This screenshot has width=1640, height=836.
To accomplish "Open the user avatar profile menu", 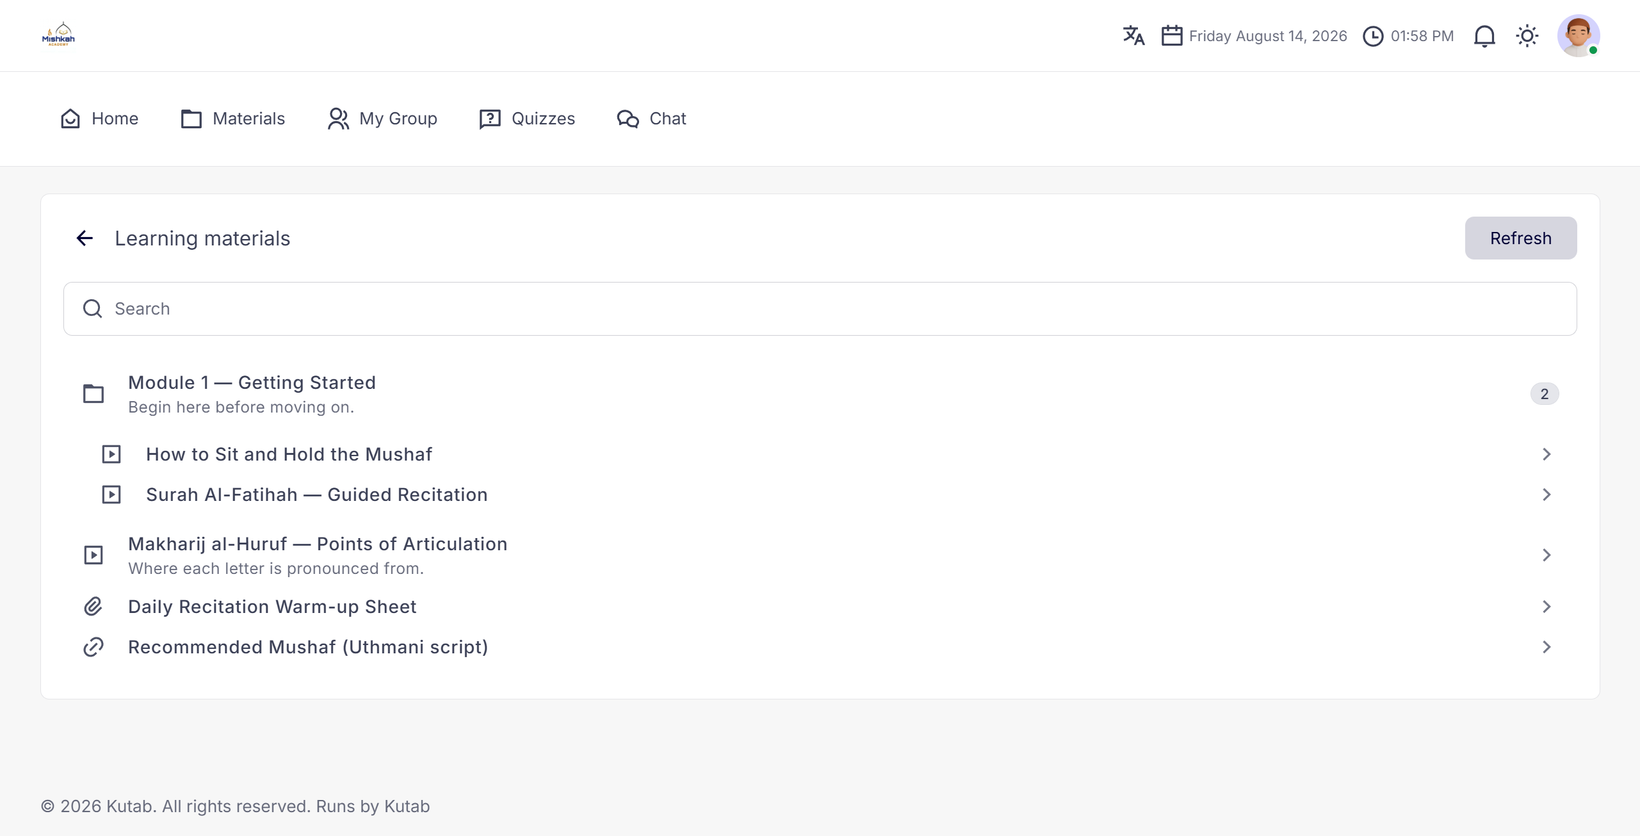I will (1578, 36).
